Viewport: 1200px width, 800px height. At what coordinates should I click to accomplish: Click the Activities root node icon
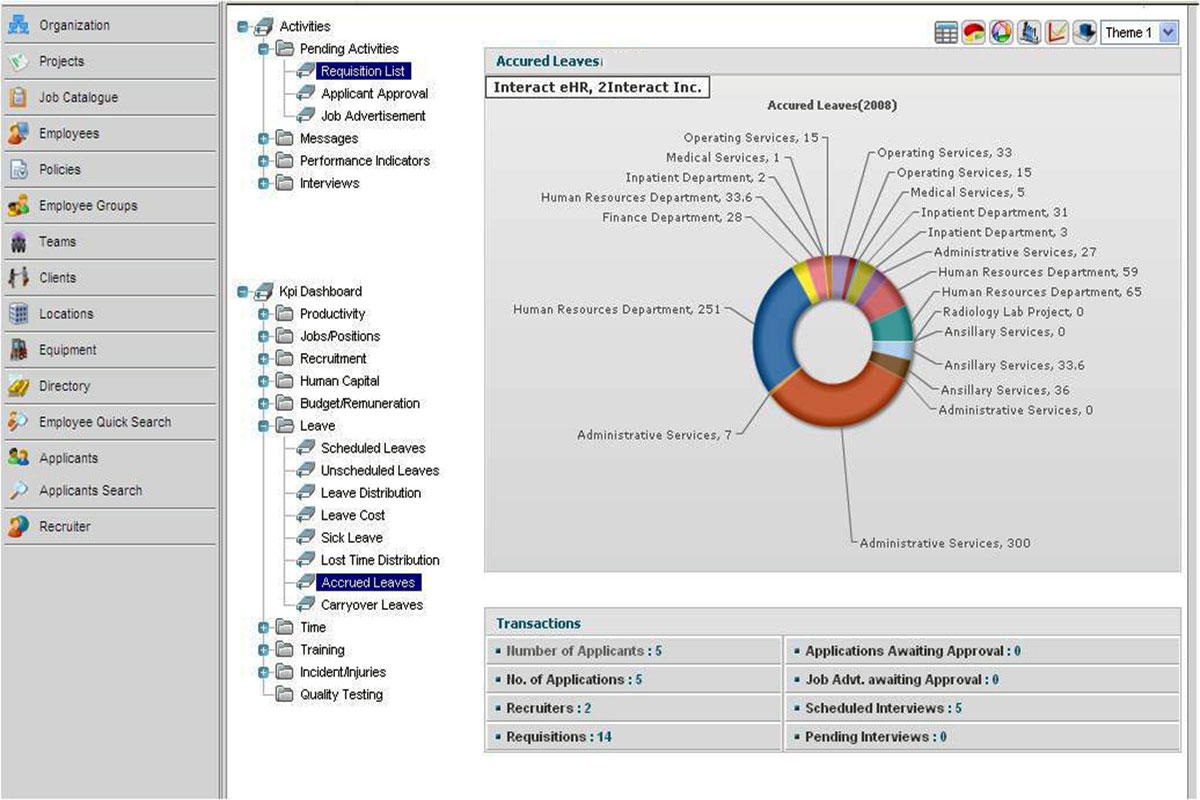(x=263, y=27)
